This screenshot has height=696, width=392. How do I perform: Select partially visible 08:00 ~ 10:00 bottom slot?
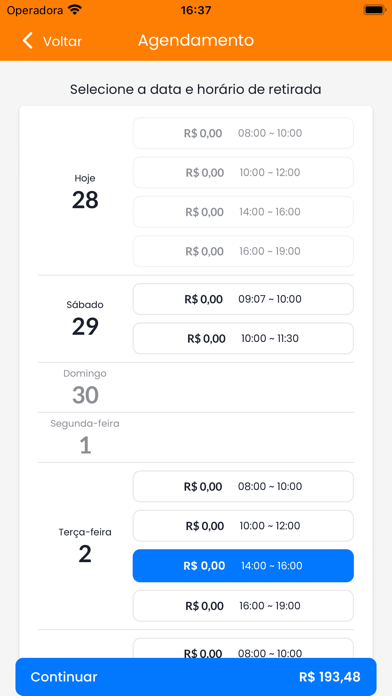point(243,649)
